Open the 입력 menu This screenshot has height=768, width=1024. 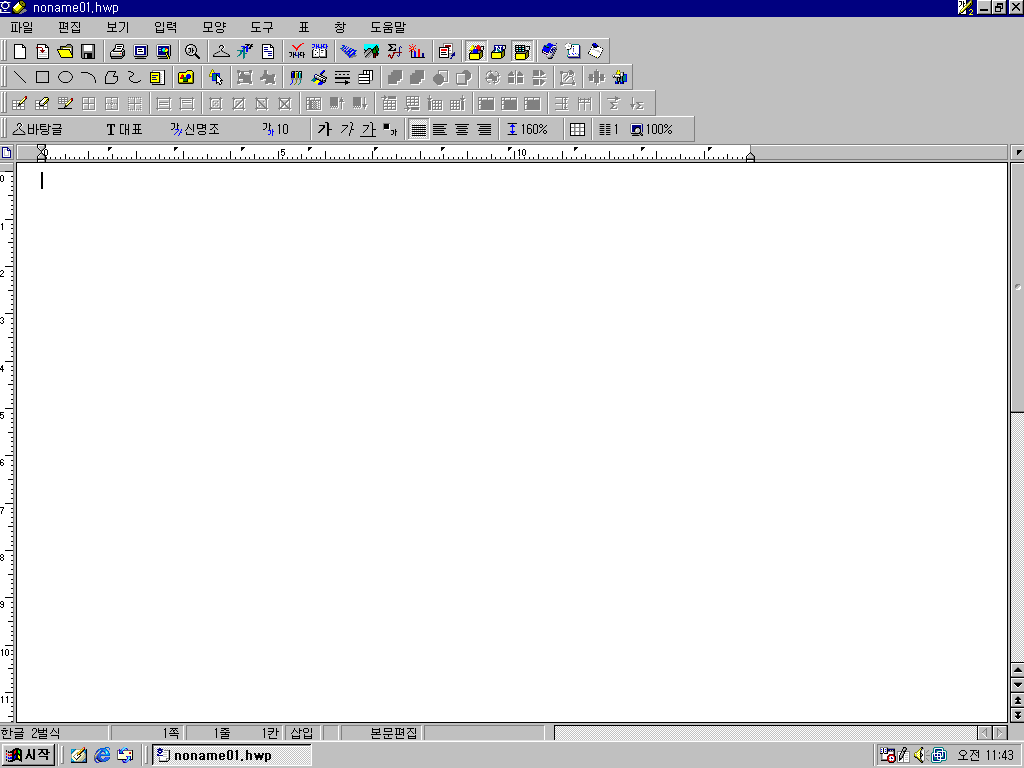[x=166, y=27]
